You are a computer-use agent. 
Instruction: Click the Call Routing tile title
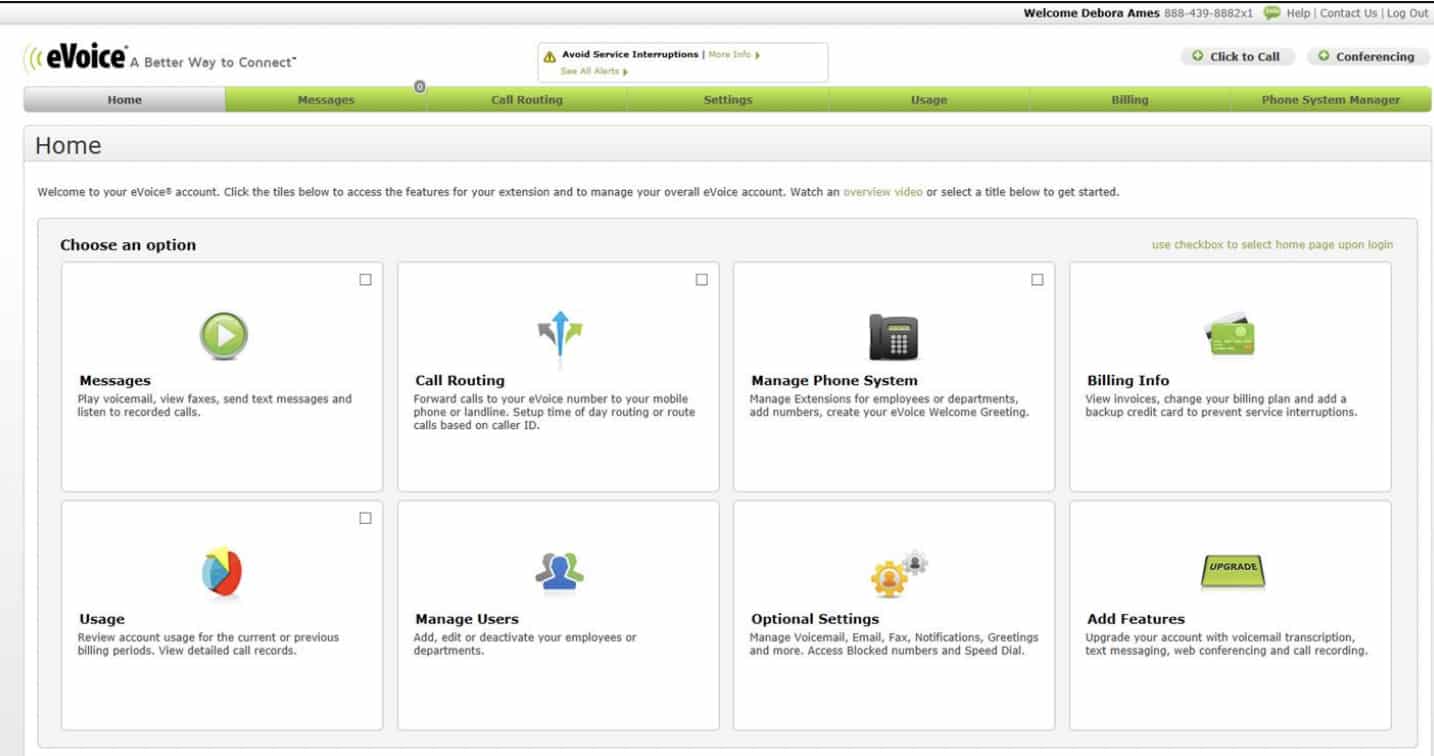tap(460, 381)
